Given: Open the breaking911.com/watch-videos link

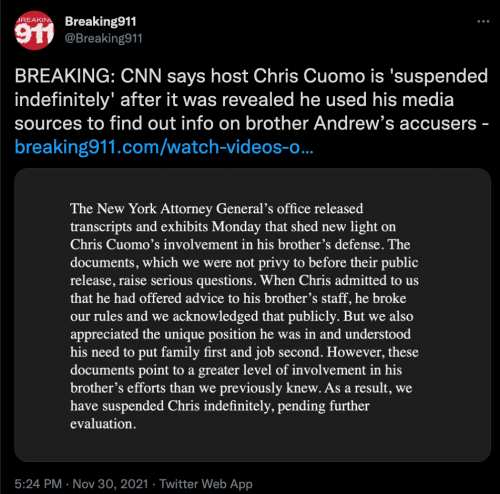Looking at the screenshot, I should coord(164,147).
